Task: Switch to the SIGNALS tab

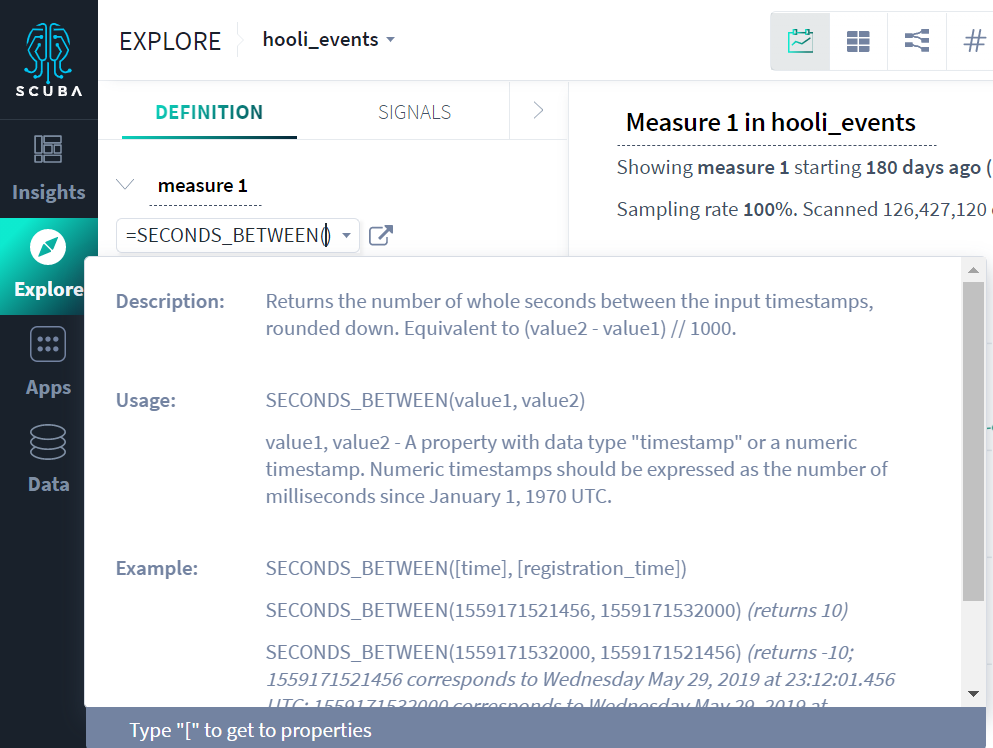Action: 414,112
